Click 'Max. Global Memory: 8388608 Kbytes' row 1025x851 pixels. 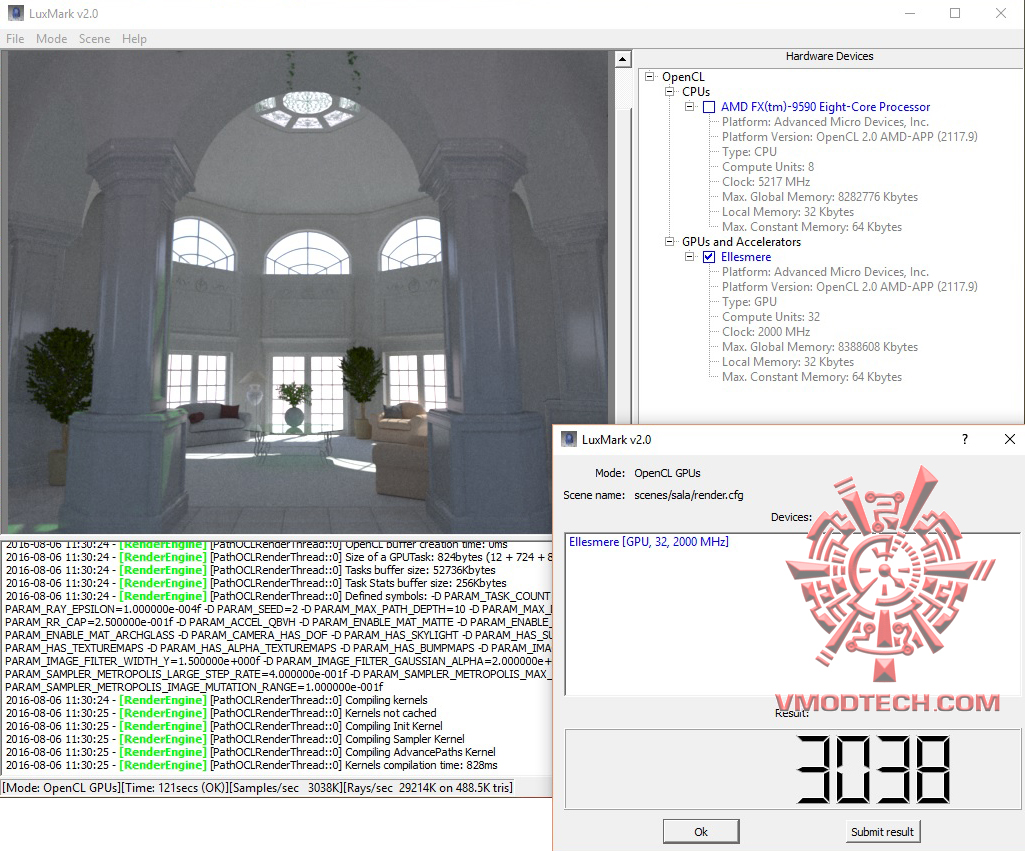820,347
